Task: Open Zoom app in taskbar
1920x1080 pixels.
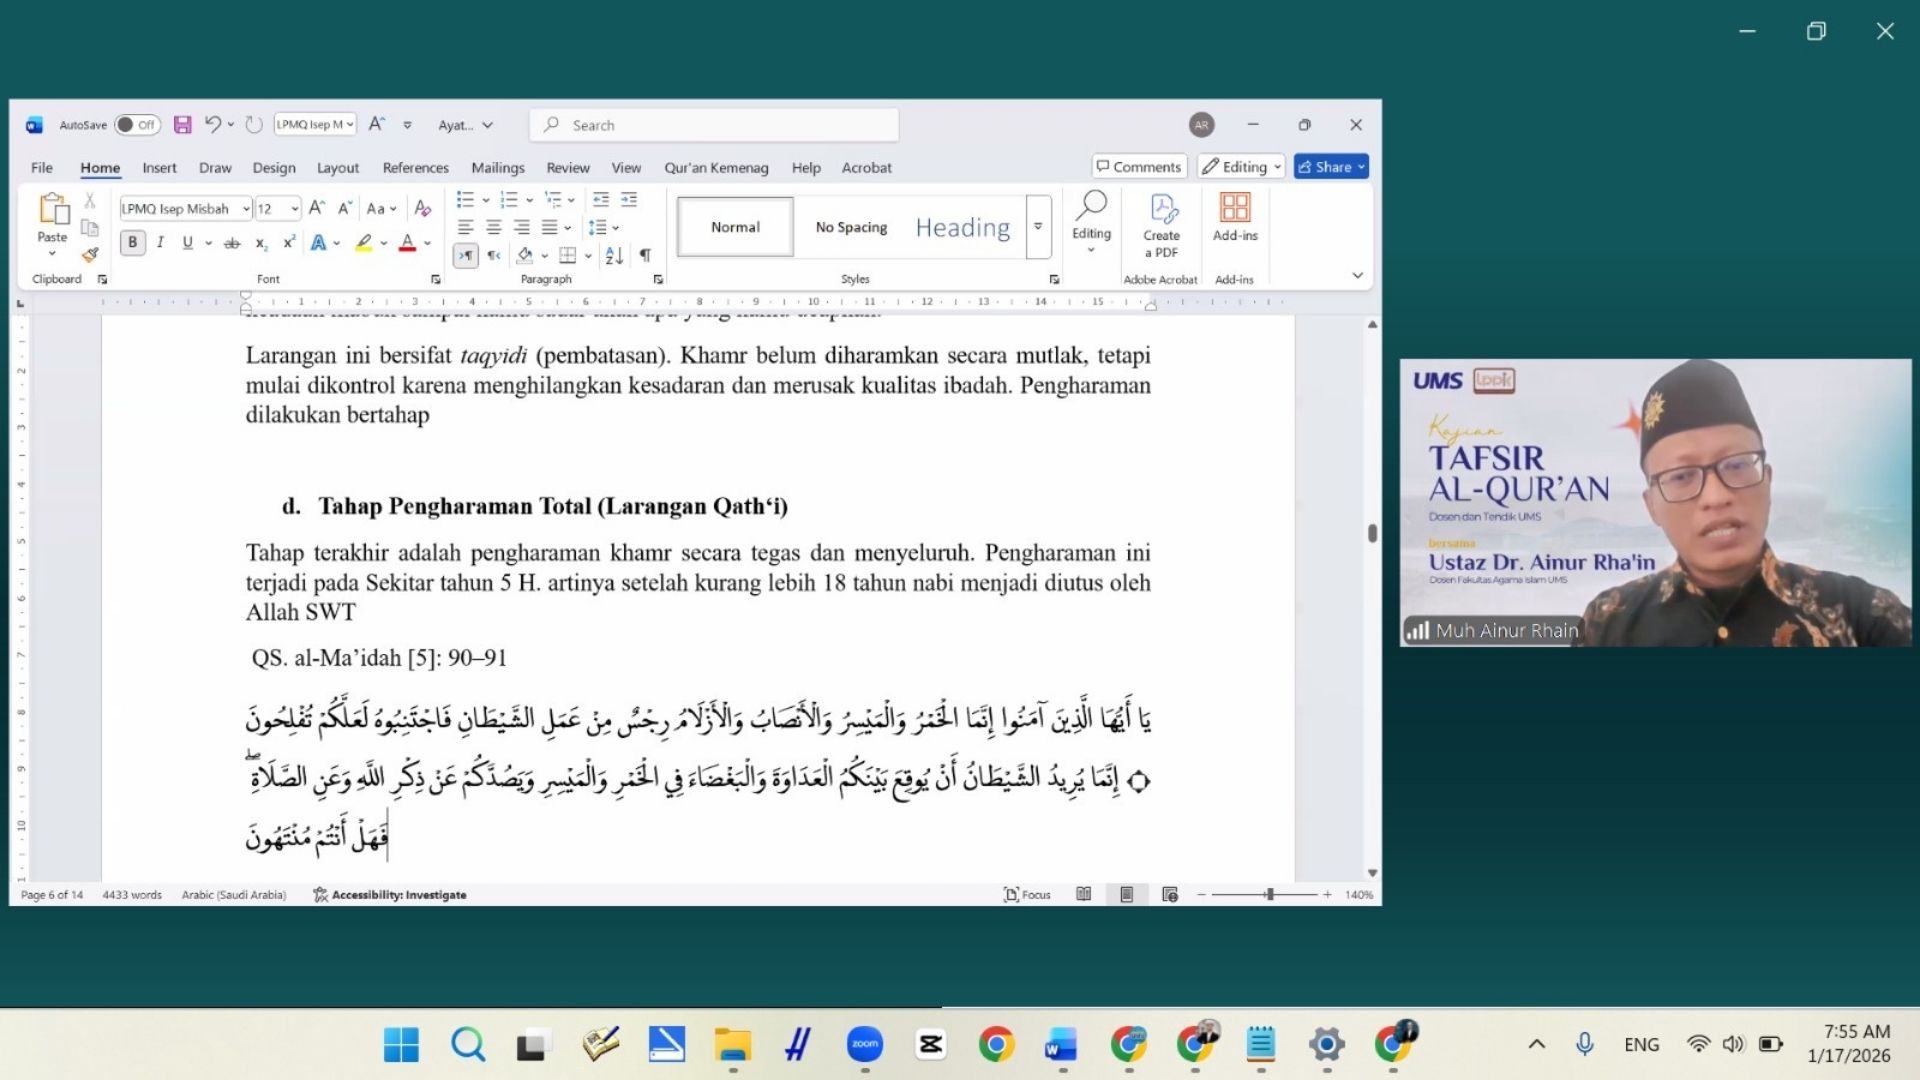Action: click(x=865, y=1045)
